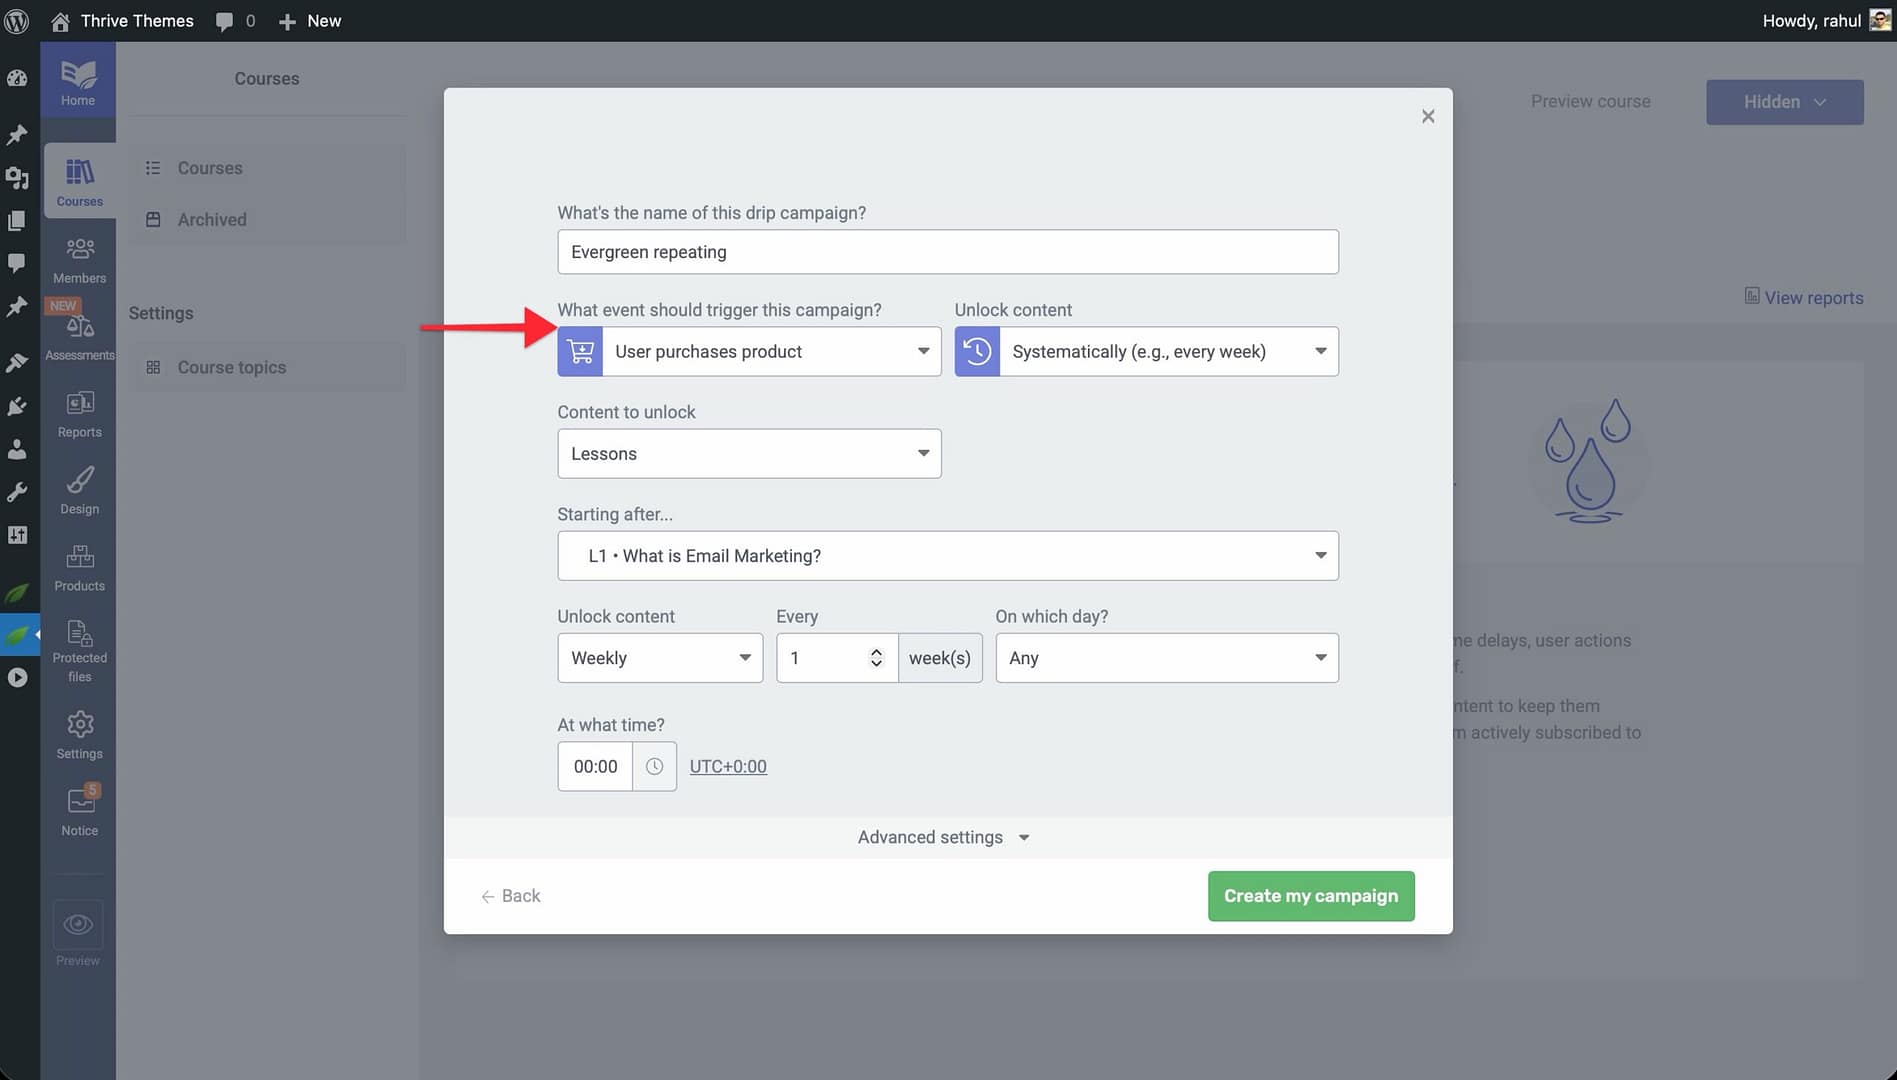Expand Advanced settings section
Screen dimensions: 1897x1080
tap(943, 838)
